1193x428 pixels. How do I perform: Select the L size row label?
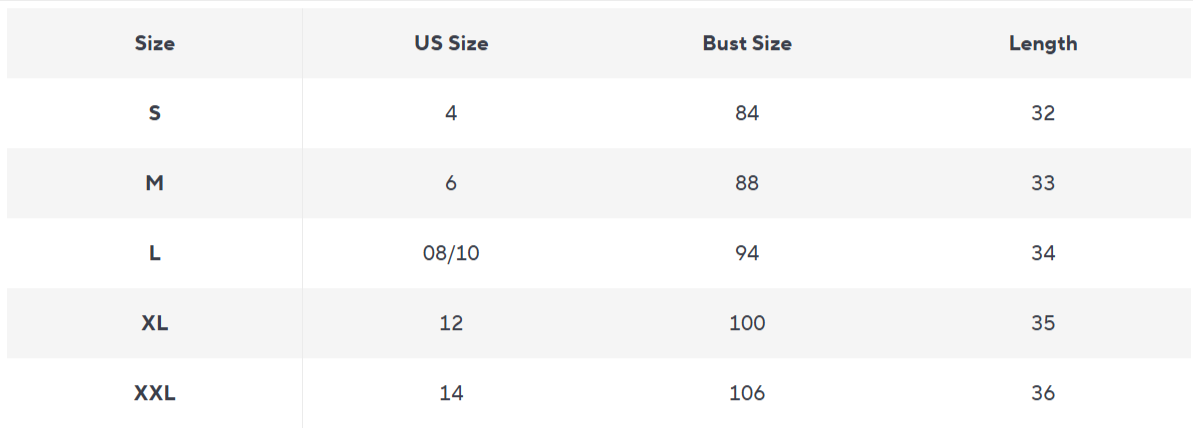155,253
